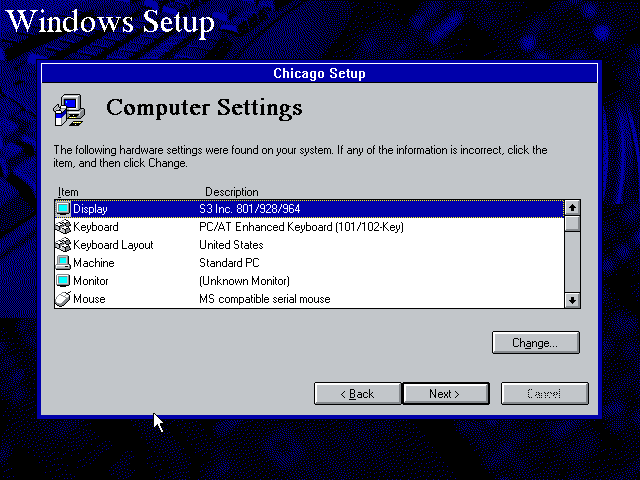Click PC/AT Enhanced Keyboard description

tap(301, 227)
